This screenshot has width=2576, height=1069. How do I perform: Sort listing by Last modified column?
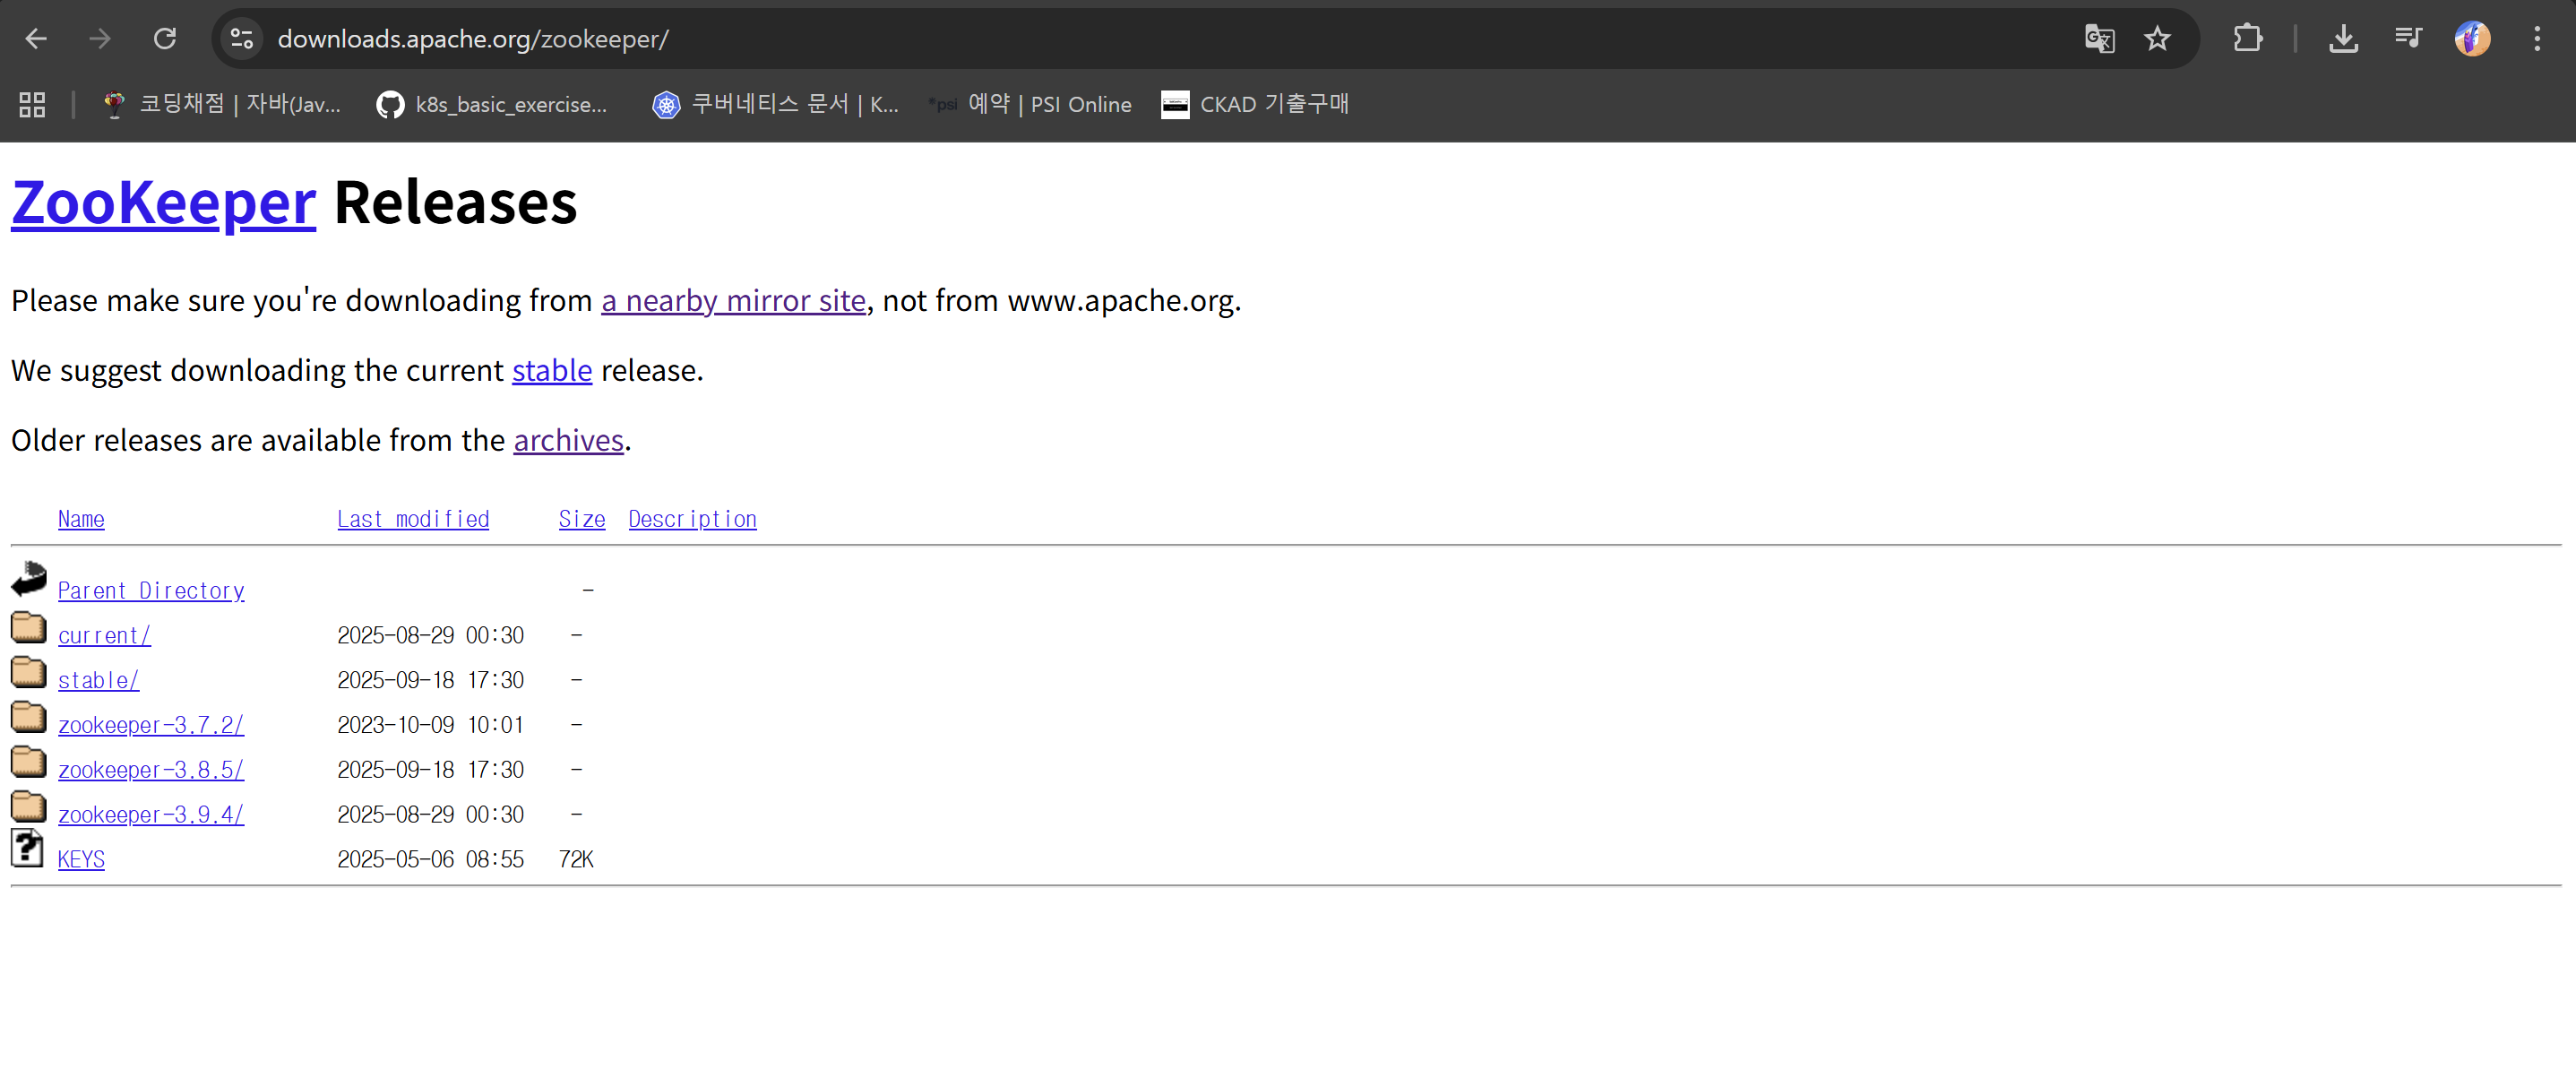413,519
